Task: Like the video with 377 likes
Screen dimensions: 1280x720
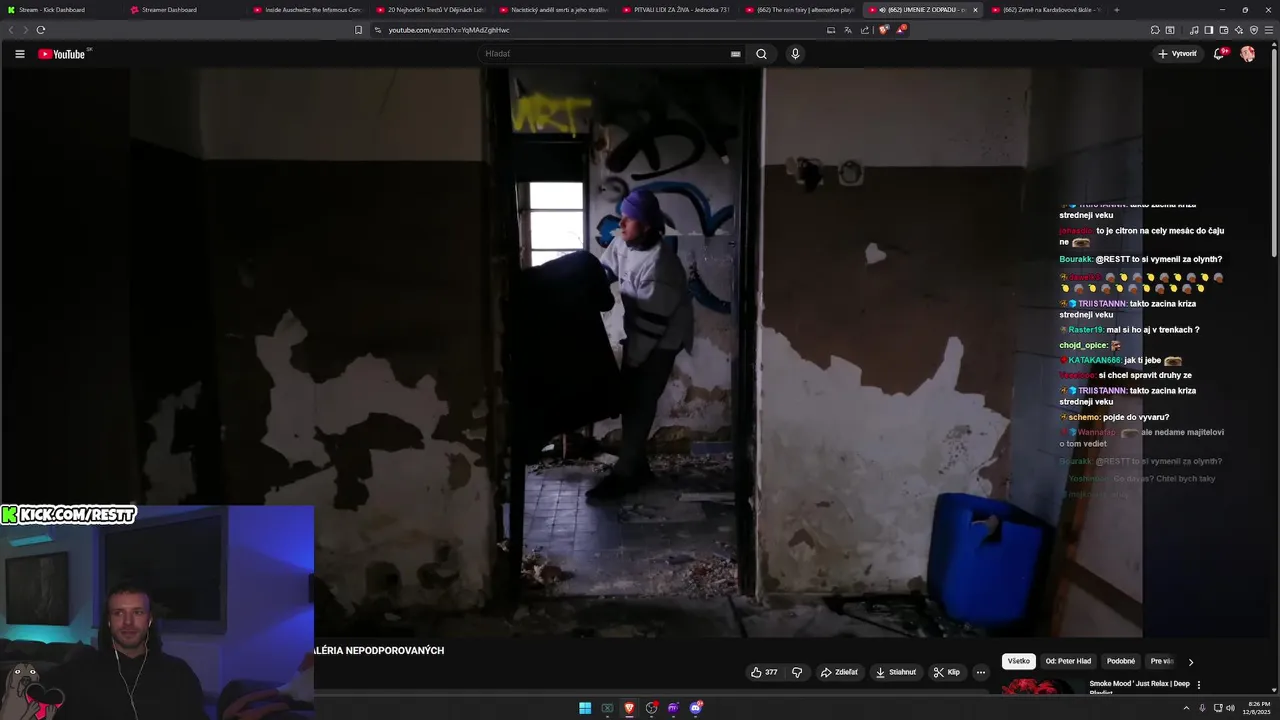Action: [x=765, y=672]
